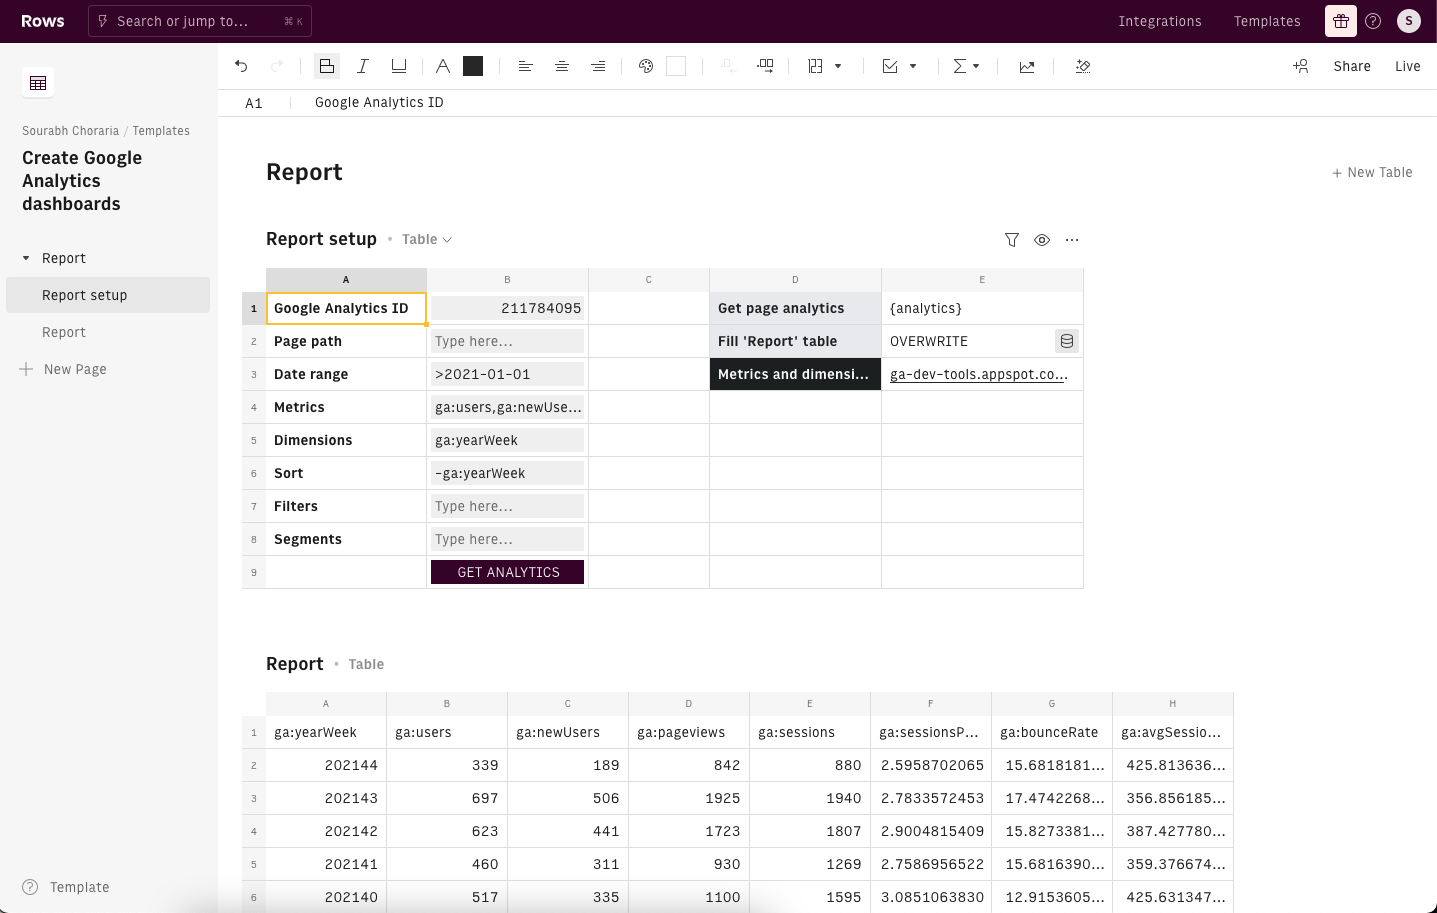This screenshot has height=913, width=1437.
Task: Select the Metrics and dimensions dark cell
Action: click(795, 374)
